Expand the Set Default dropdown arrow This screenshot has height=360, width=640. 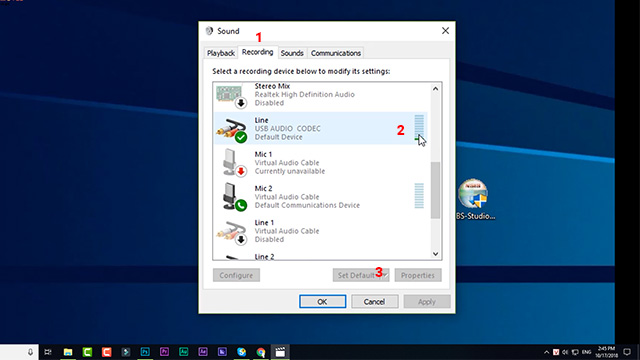click(385, 275)
